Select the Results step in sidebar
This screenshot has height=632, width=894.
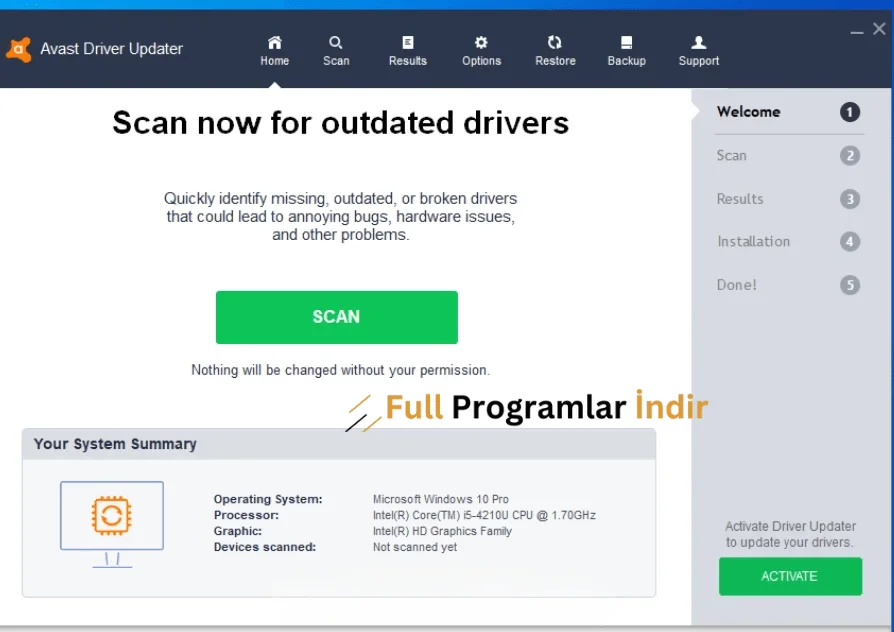click(739, 199)
